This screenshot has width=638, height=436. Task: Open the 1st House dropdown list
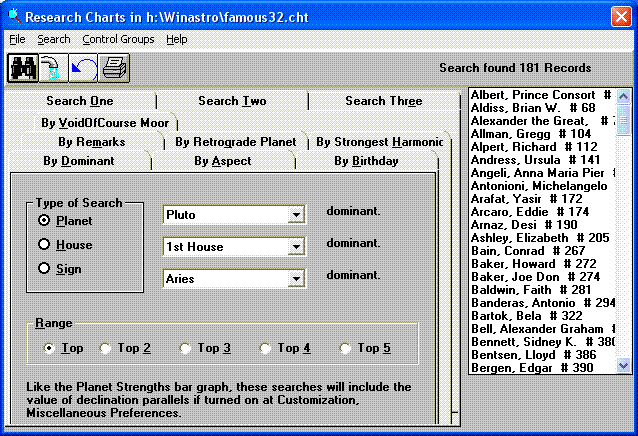pyautogui.click(x=295, y=247)
